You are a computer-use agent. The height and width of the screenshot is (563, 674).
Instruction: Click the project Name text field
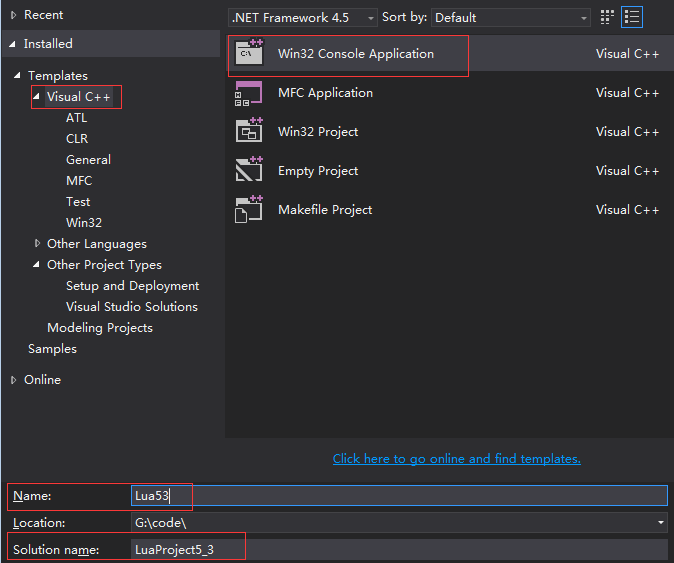click(400, 495)
